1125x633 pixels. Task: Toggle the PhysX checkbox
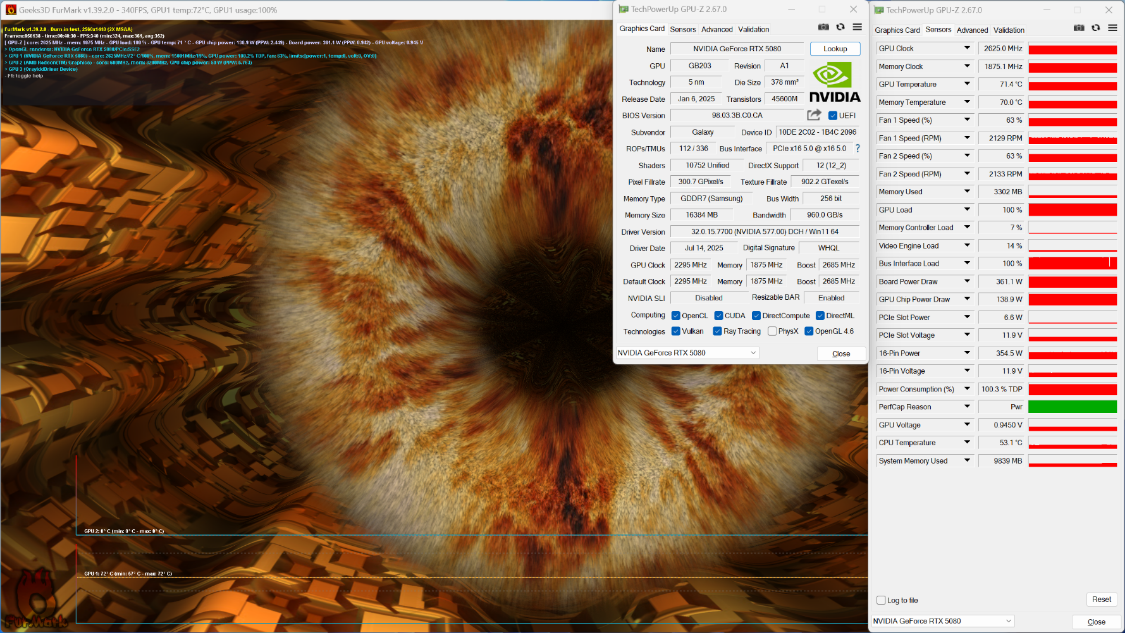pyautogui.click(x=772, y=332)
